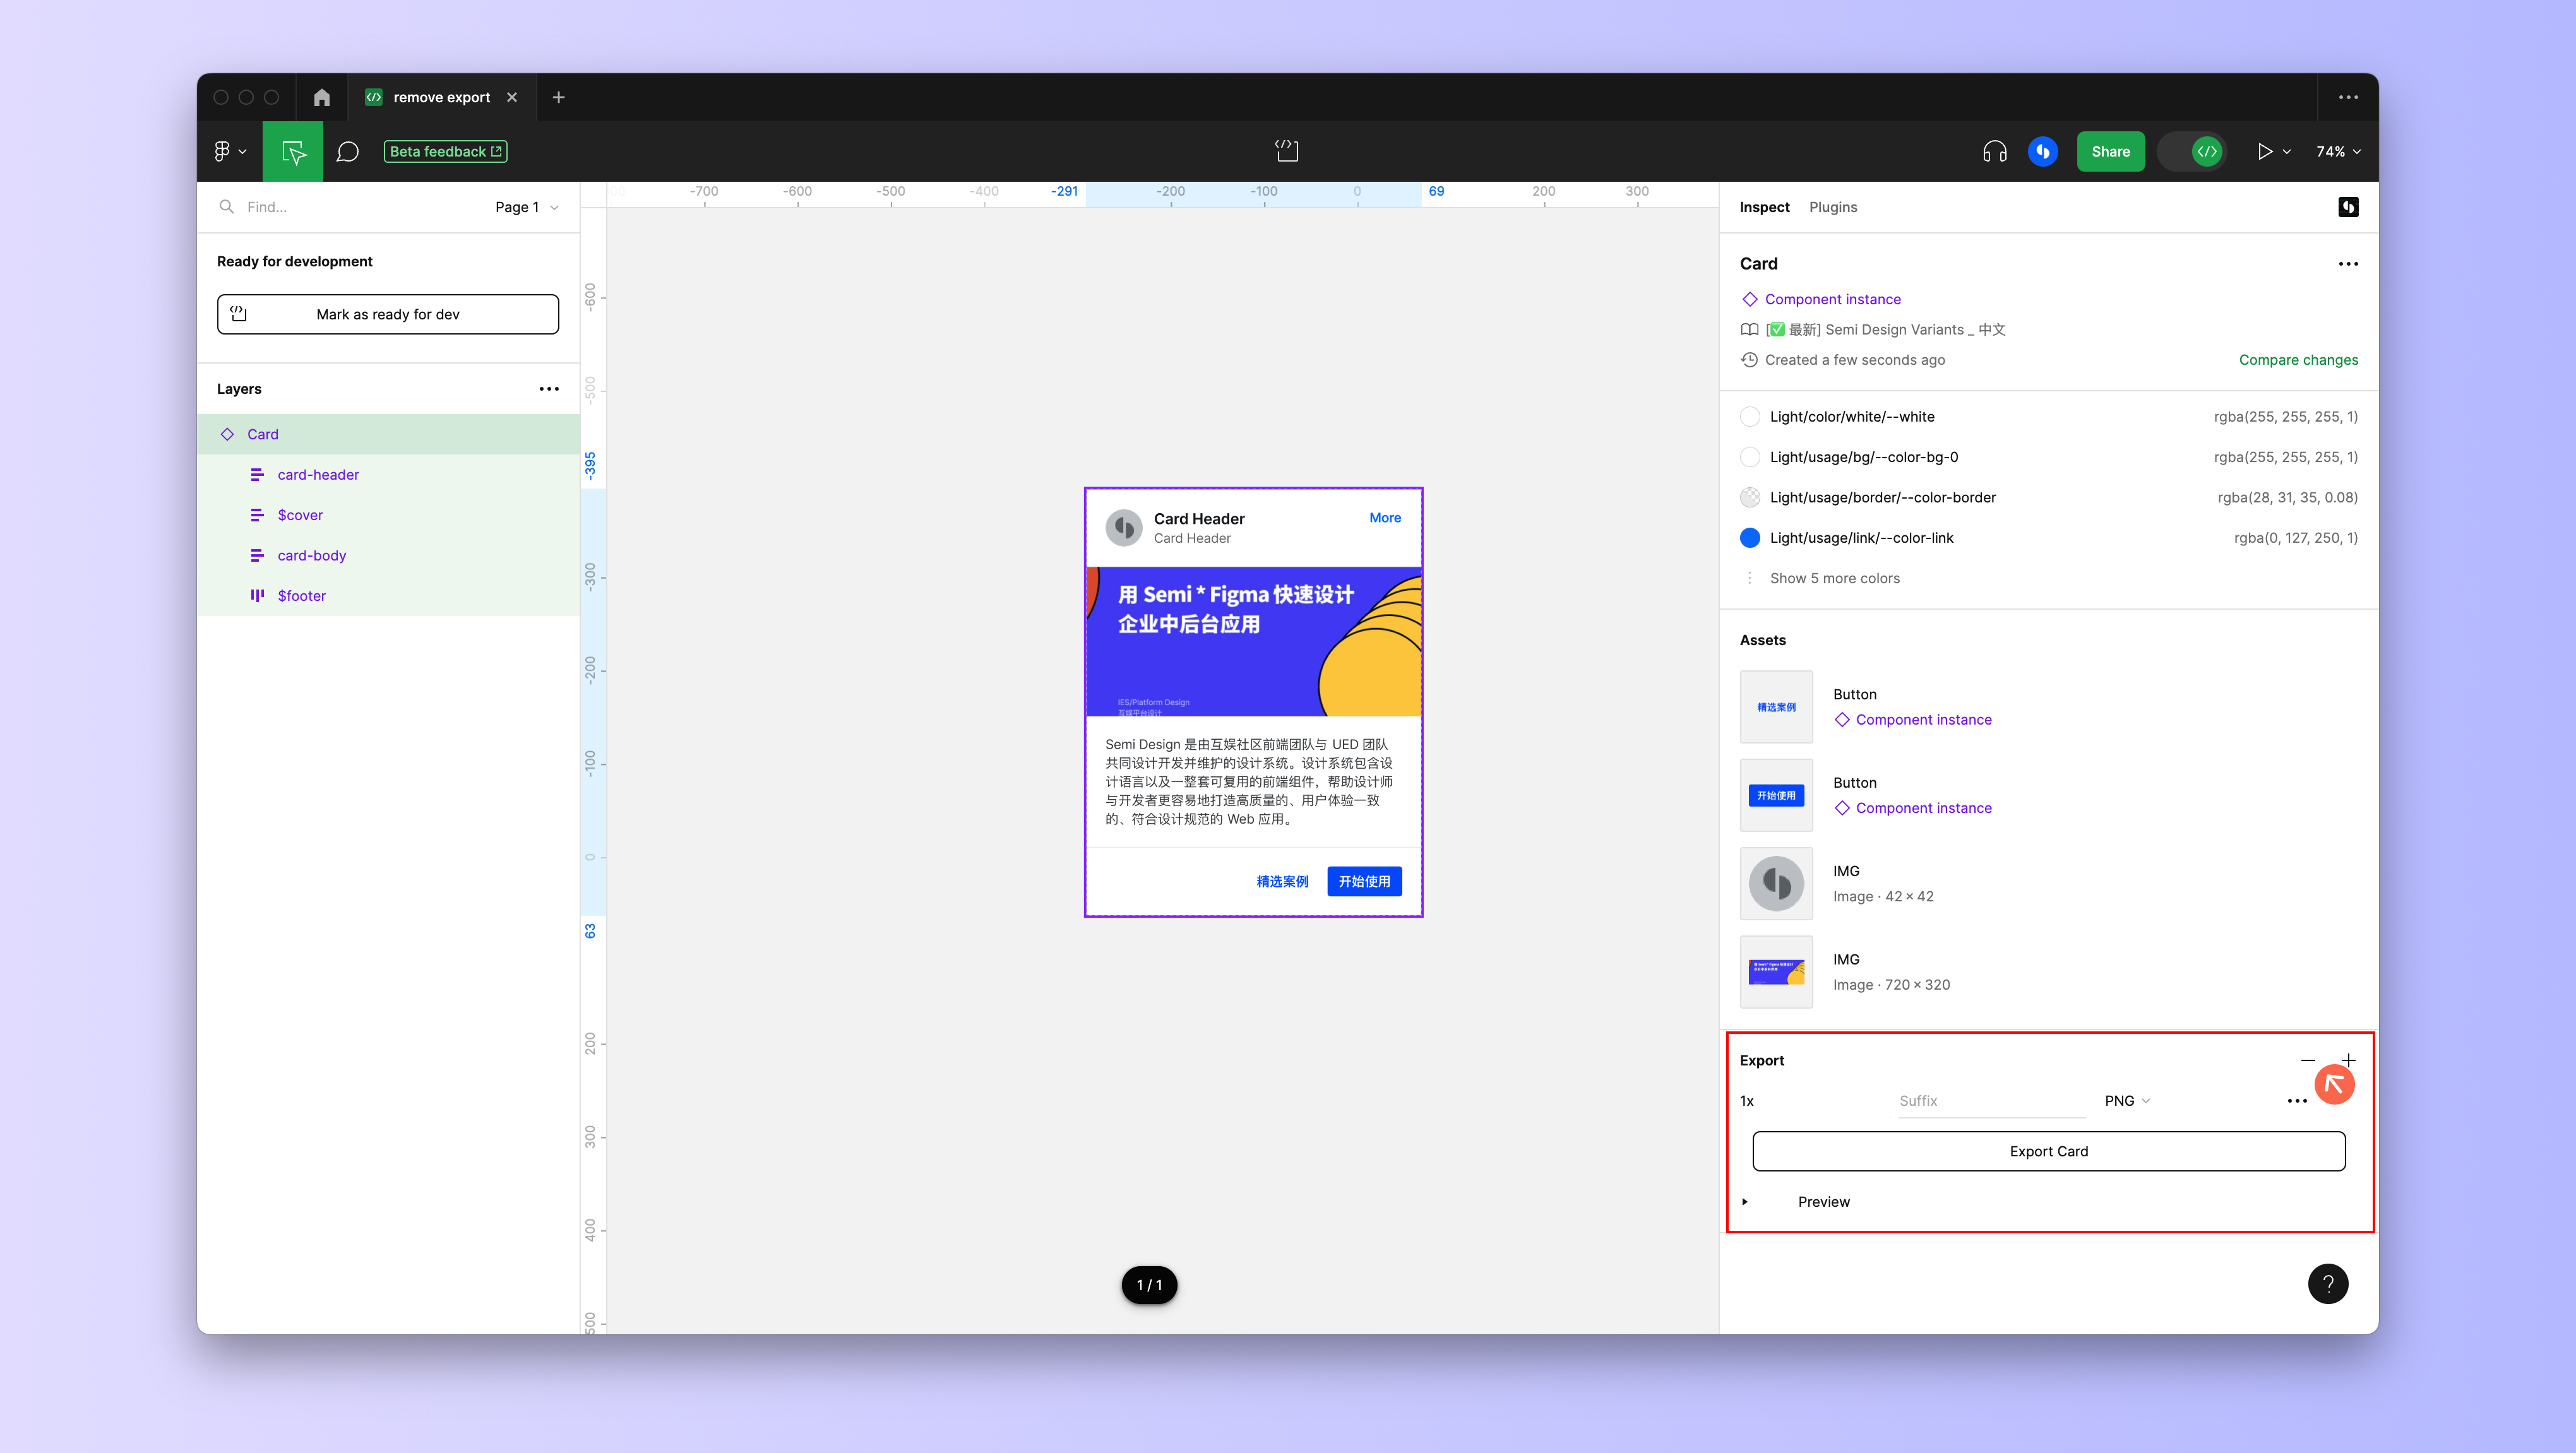Click the green Share button
The height and width of the screenshot is (1453, 2576).
2110,151
